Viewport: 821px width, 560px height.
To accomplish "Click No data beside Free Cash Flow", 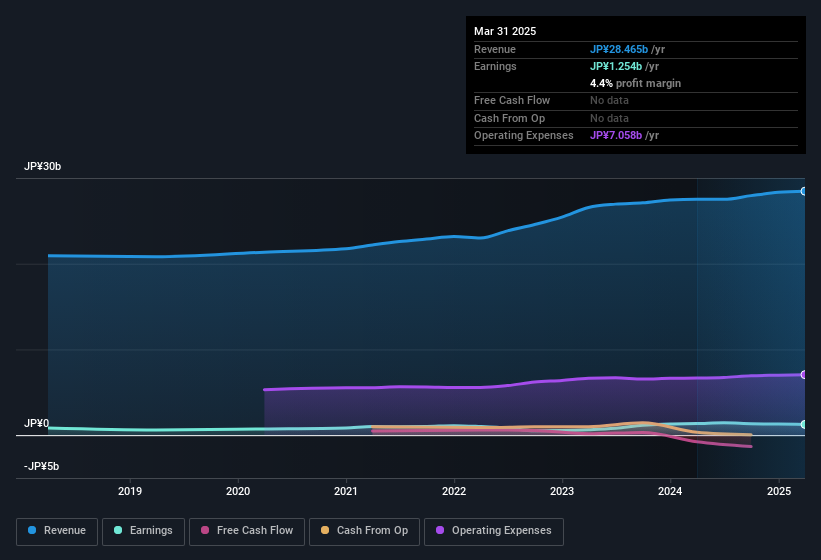I will tap(609, 100).
